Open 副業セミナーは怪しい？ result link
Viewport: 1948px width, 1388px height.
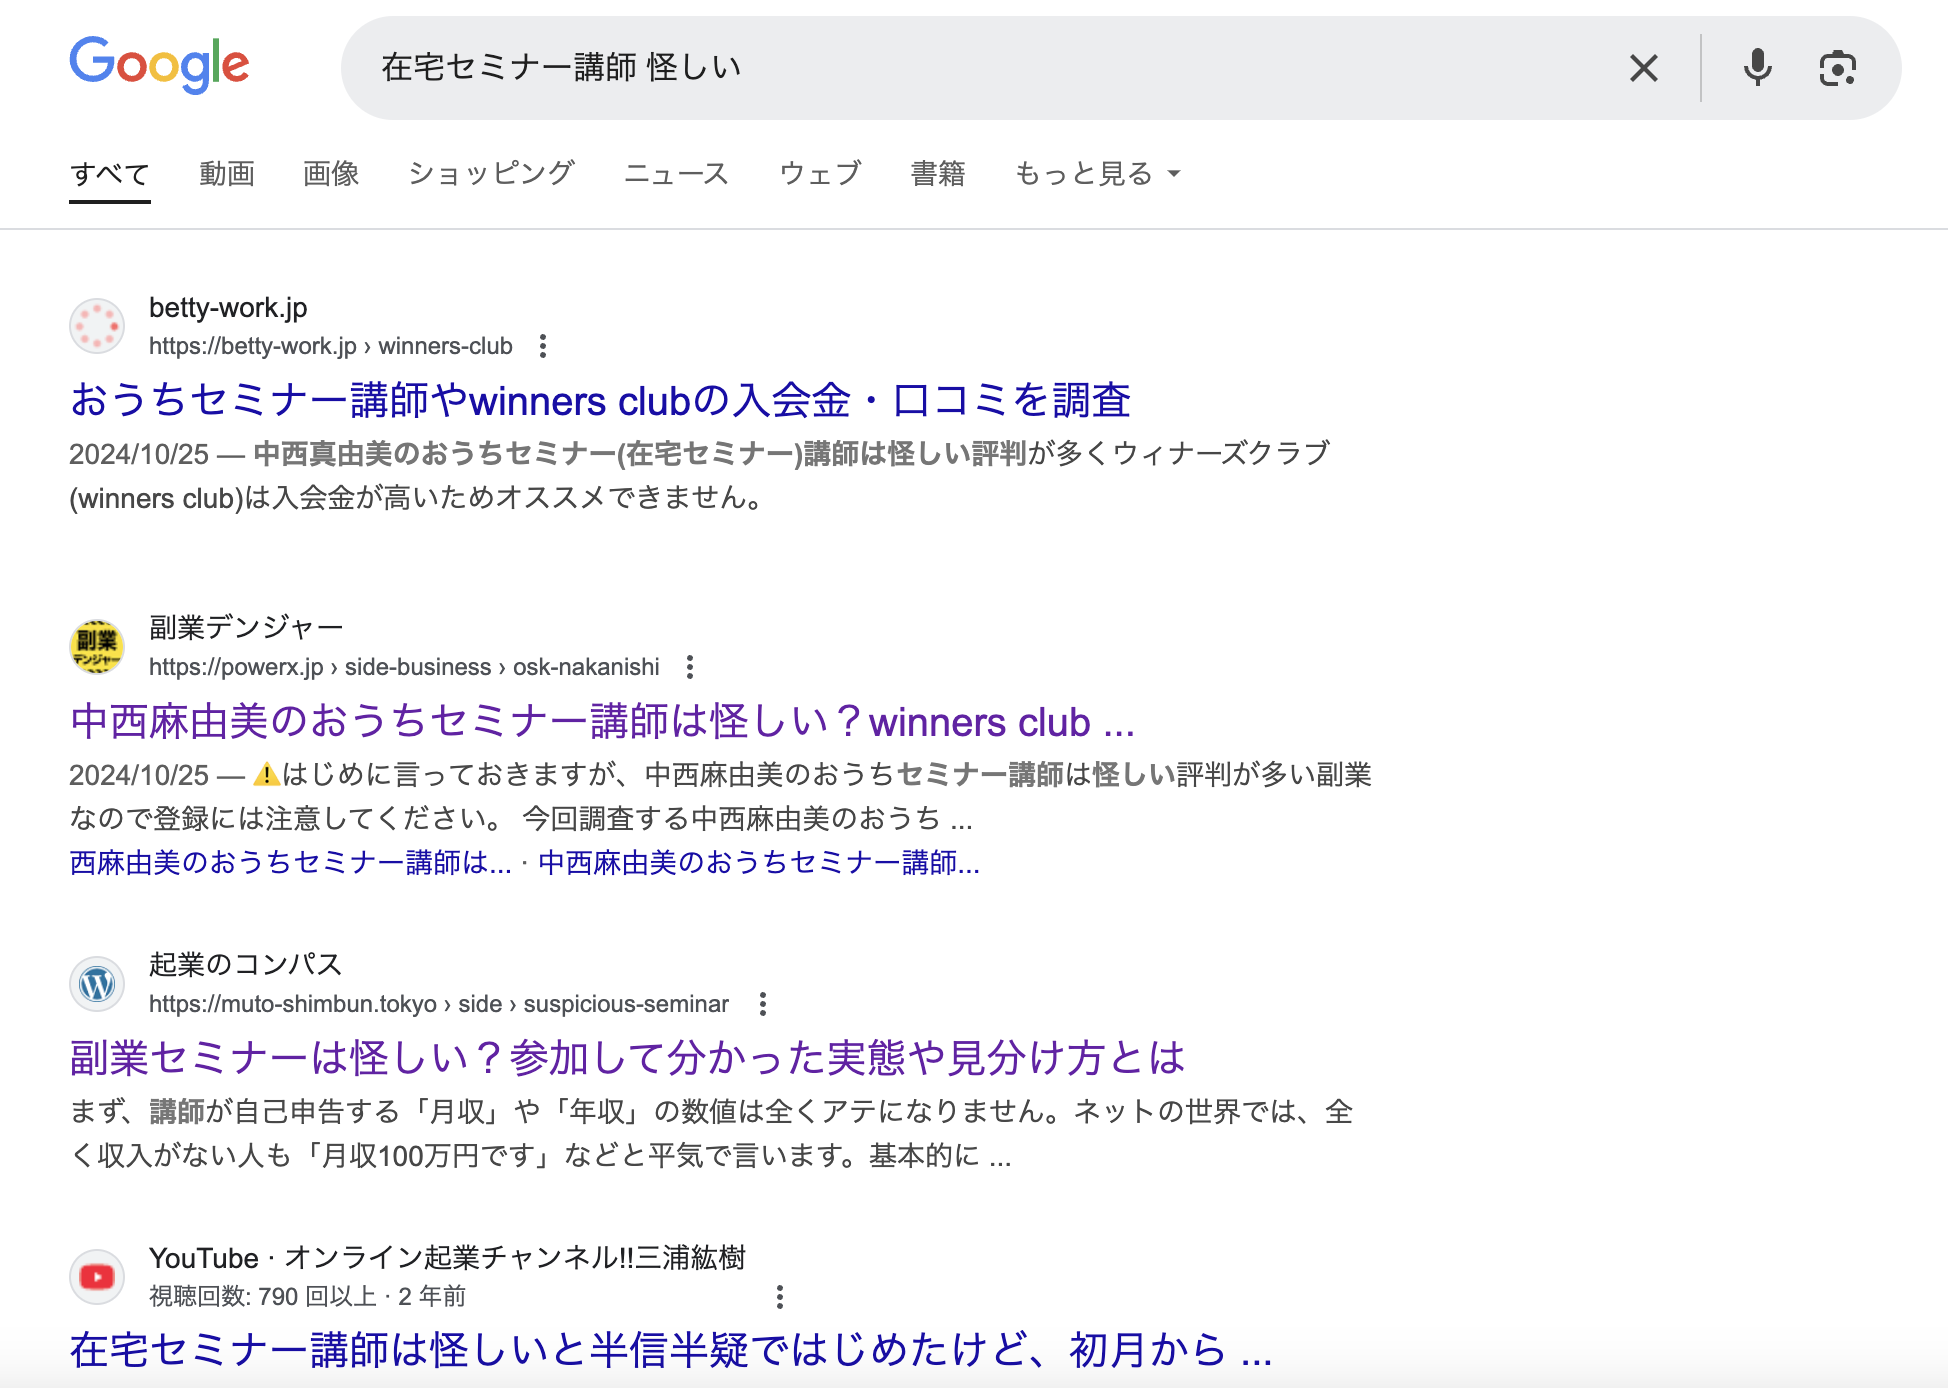(627, 1058)
